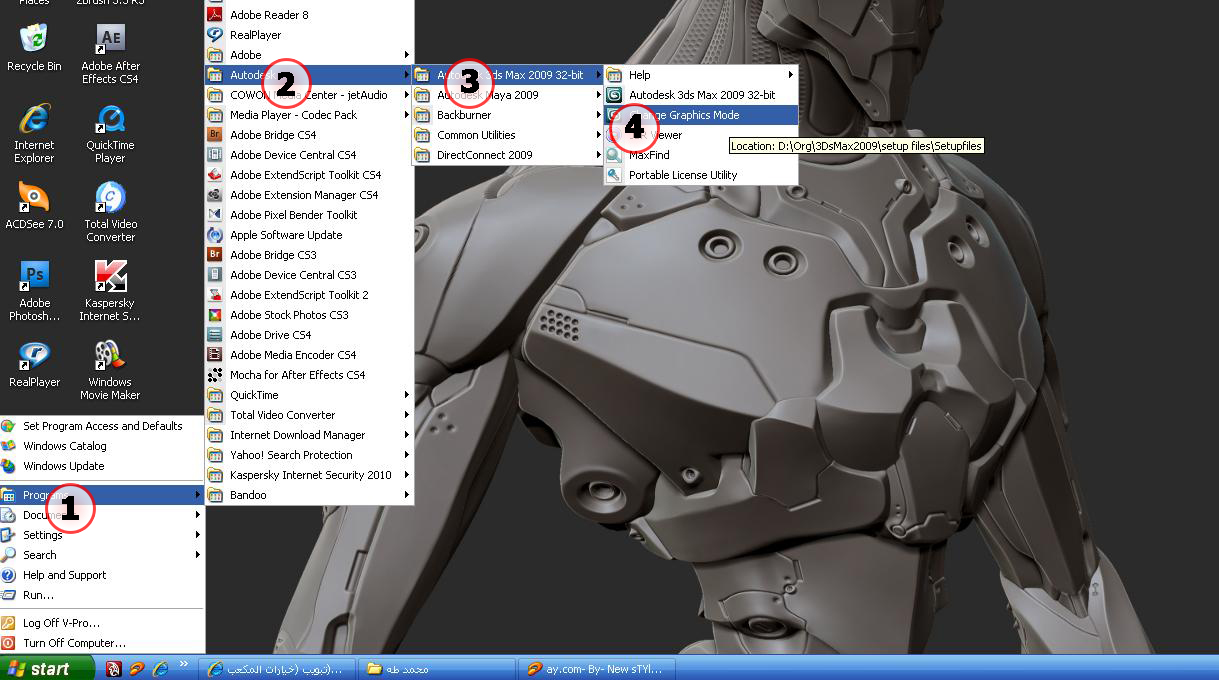Open Adobe Photoshop desktop shortcut

point(34,290)
